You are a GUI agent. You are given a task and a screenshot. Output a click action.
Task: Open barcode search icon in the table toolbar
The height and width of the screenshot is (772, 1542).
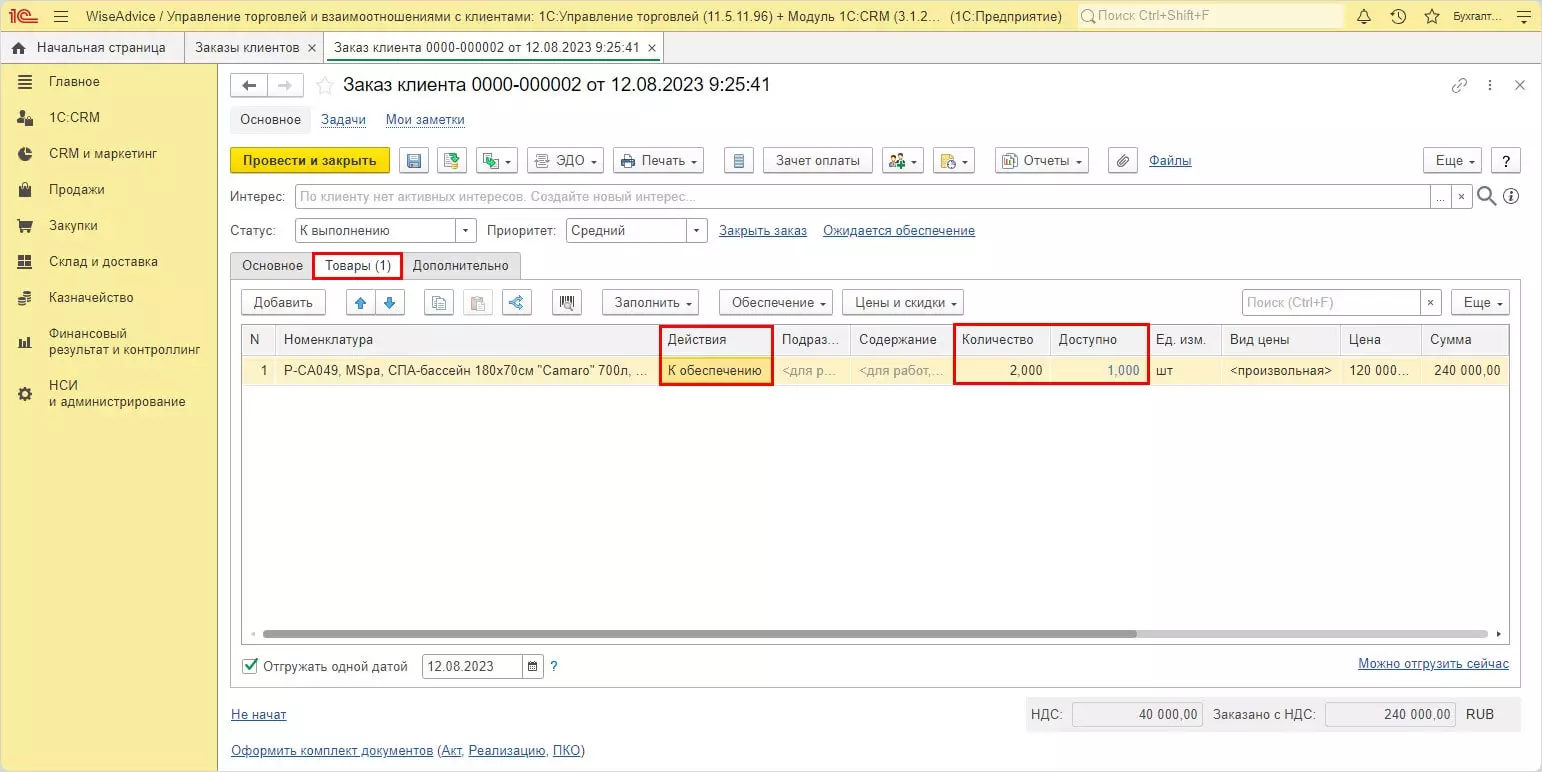point(567,302)
